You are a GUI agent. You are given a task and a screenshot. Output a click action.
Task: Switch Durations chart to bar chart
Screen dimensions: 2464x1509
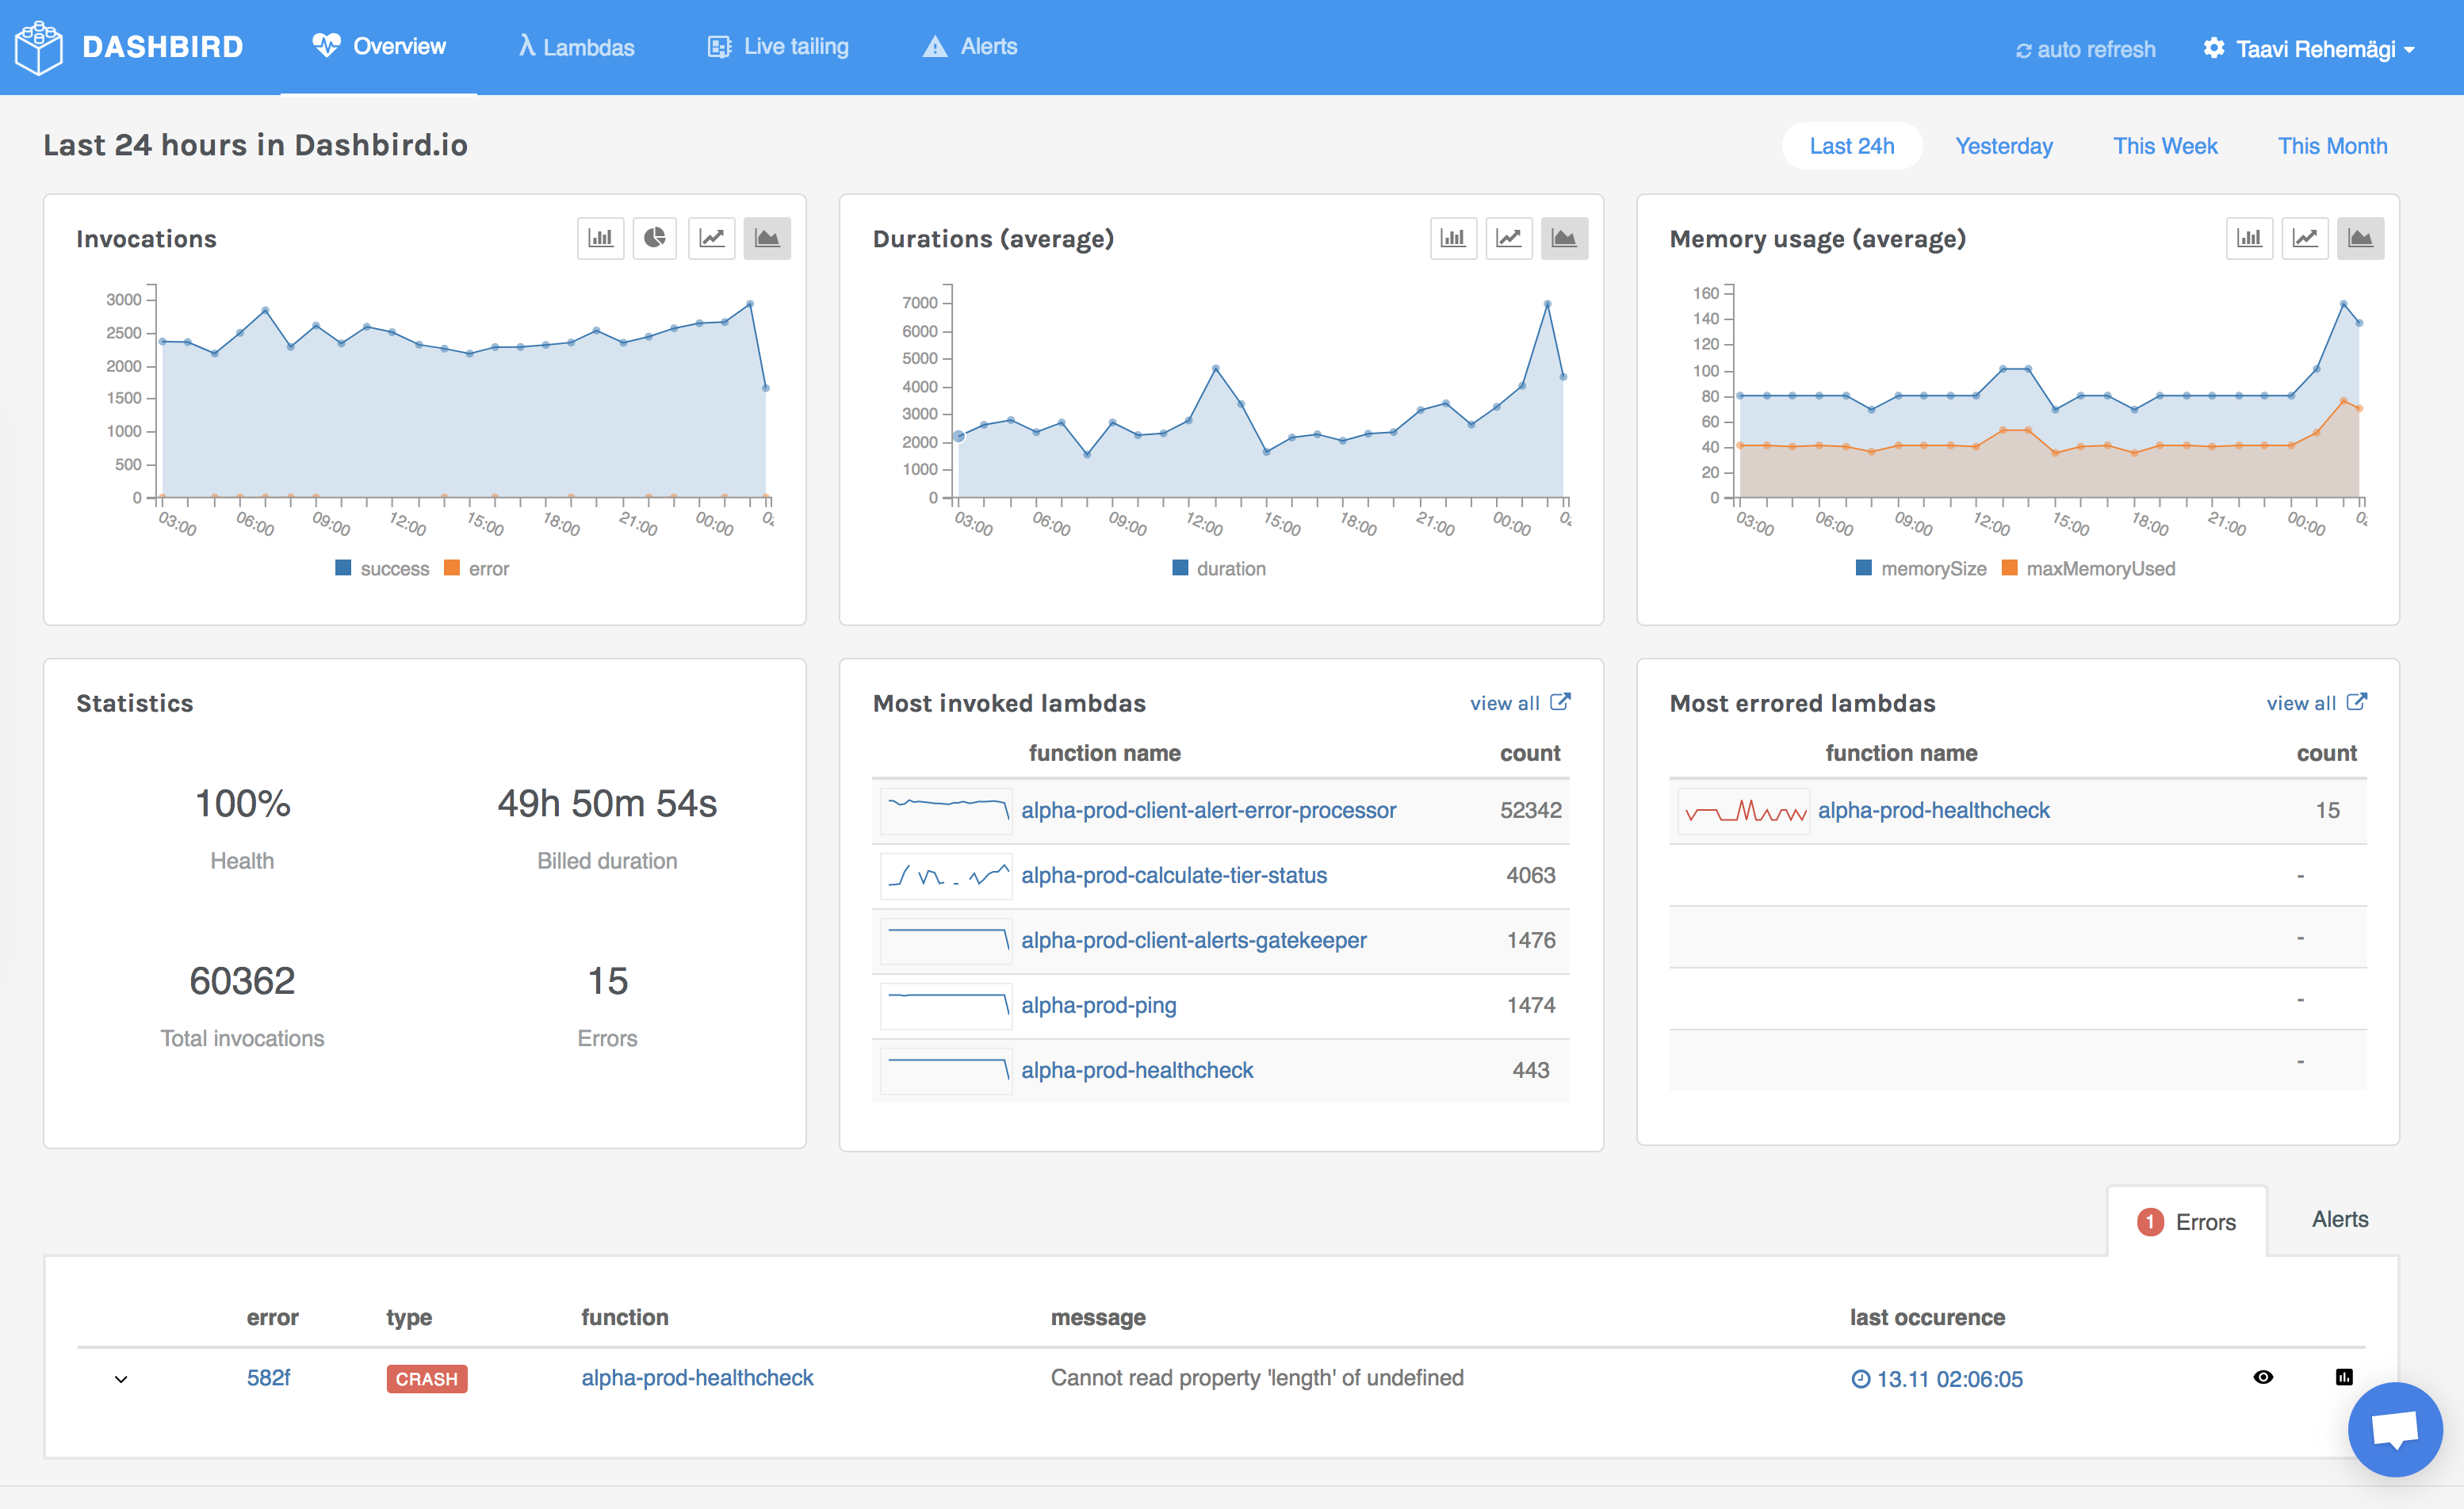coord(1452,238)
